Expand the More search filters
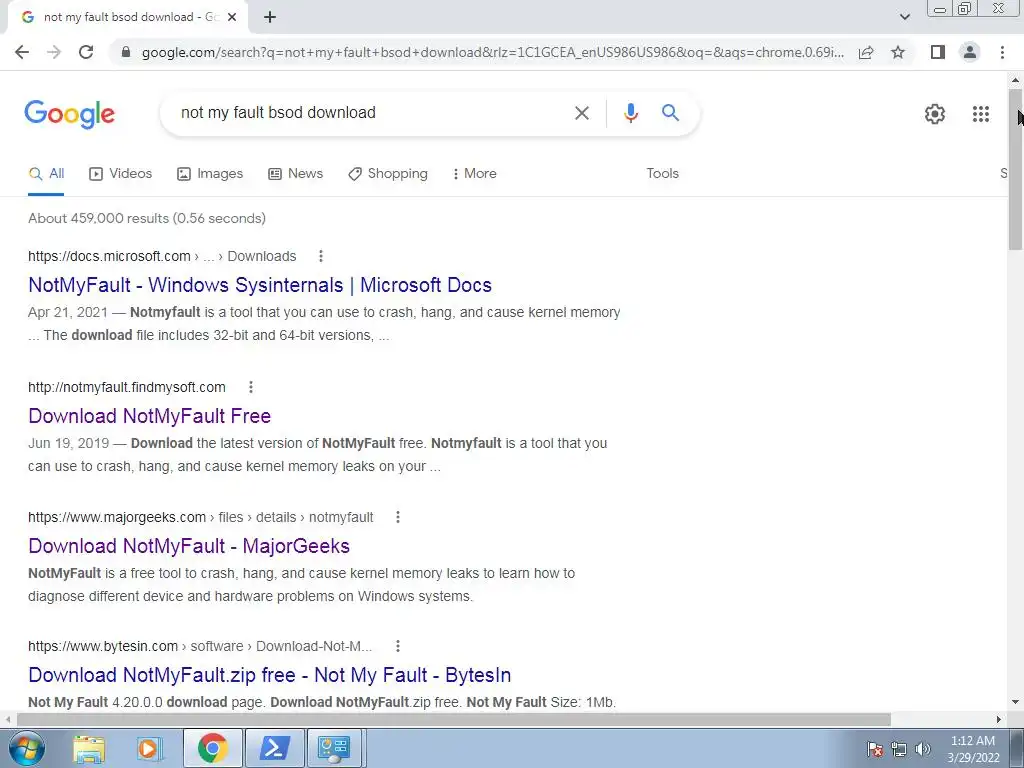 point(475,173)
